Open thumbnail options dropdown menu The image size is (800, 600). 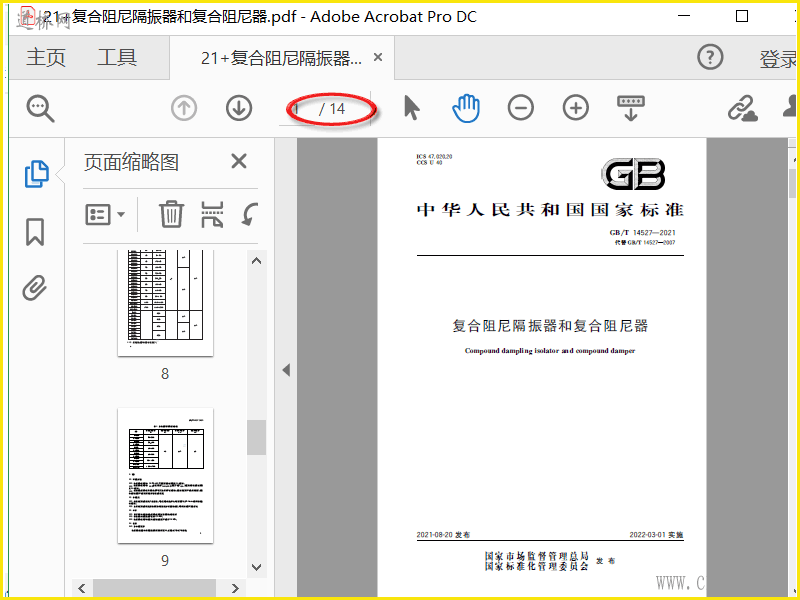(105, 214)
